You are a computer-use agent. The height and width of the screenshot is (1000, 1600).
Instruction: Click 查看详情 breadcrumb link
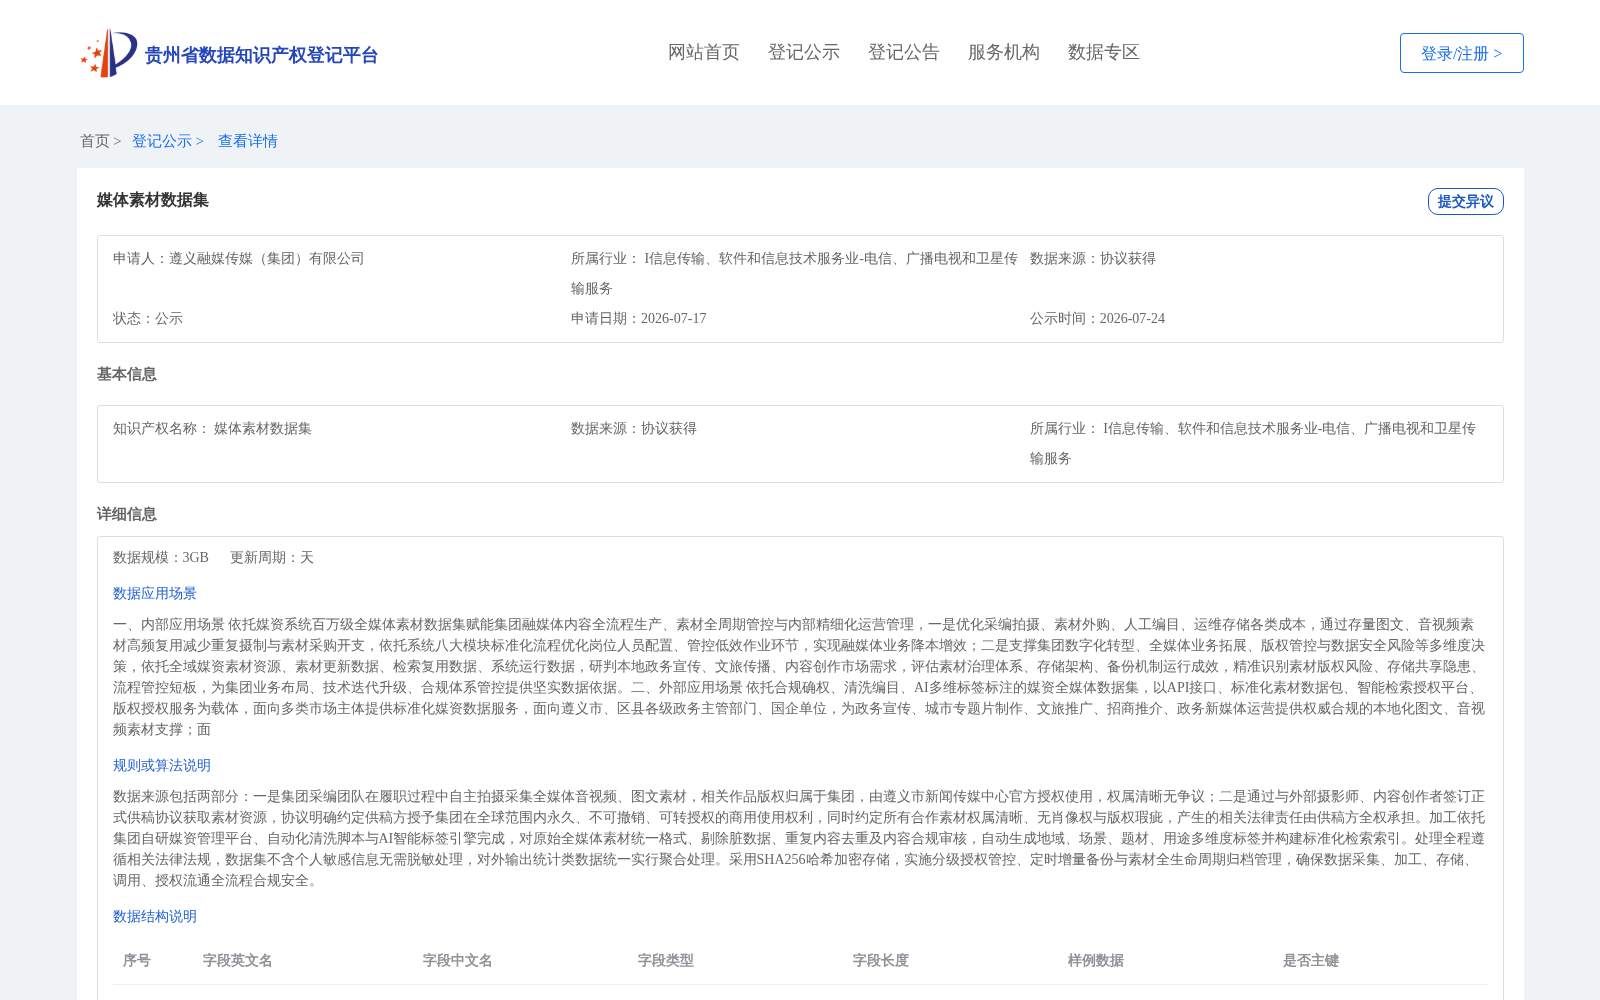248,141
